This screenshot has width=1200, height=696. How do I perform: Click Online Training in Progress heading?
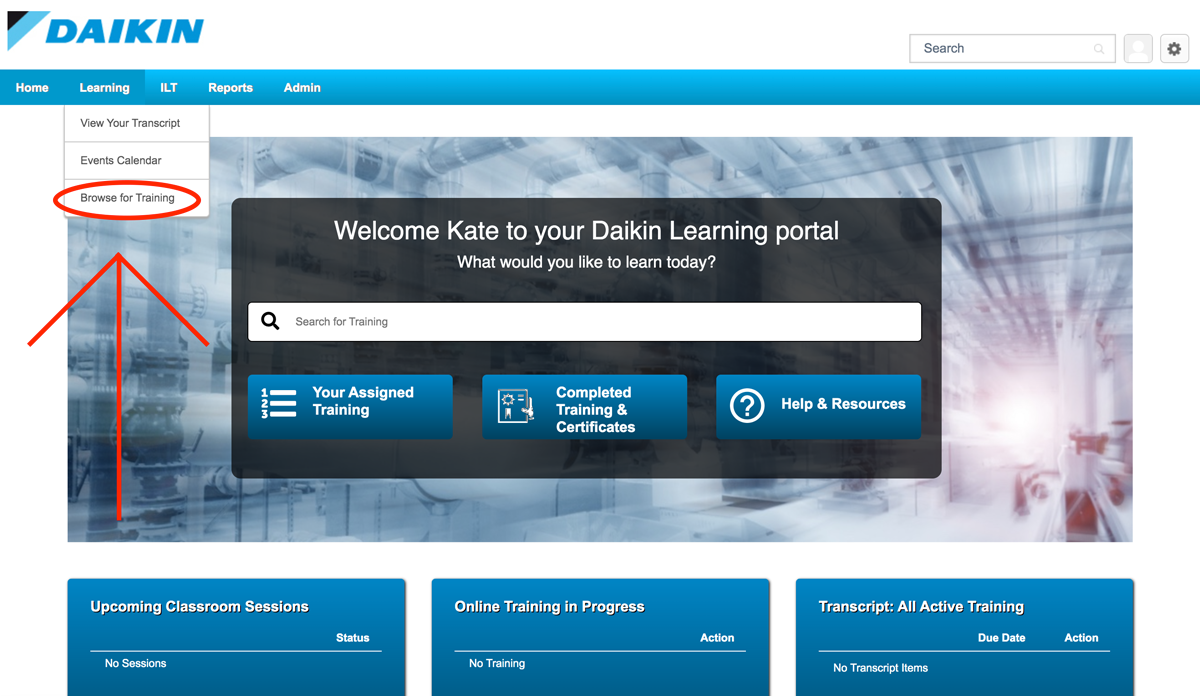point(549,607)
